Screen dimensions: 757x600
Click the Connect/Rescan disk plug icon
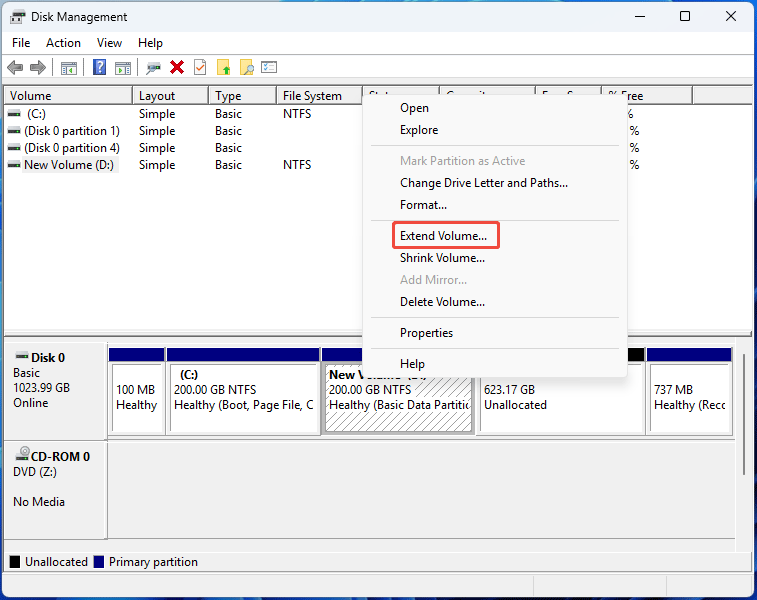tap(154, 68)
